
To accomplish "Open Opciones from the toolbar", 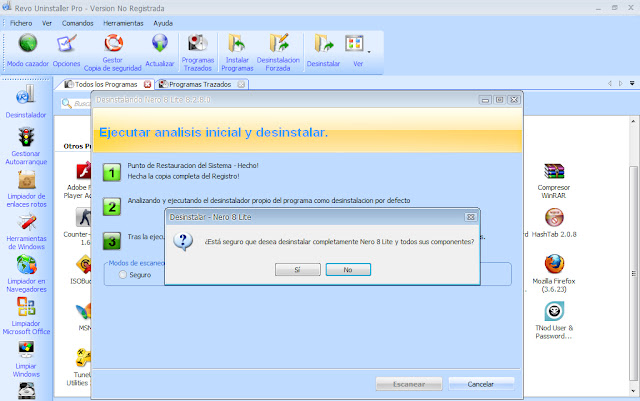I will (67, 51).
